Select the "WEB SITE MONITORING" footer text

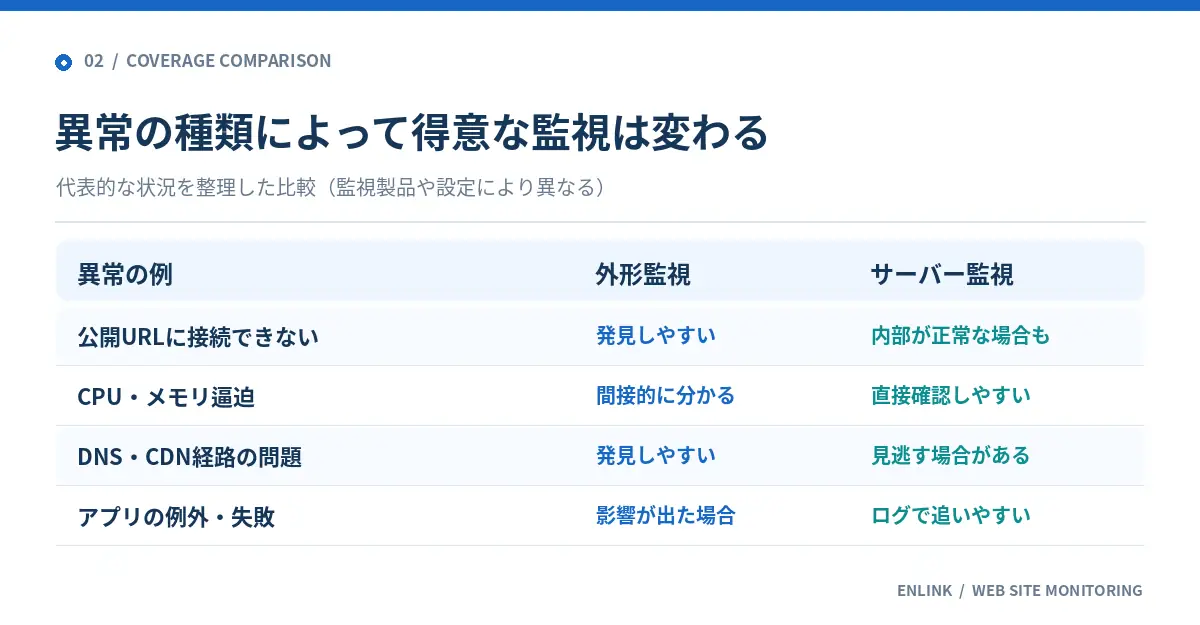point(1057,590)
